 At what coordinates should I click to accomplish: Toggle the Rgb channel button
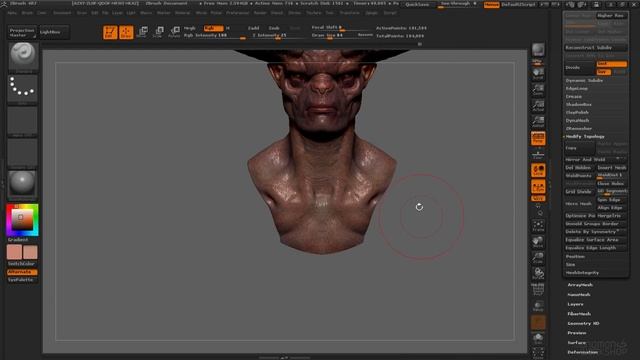(x=213, y=28)
